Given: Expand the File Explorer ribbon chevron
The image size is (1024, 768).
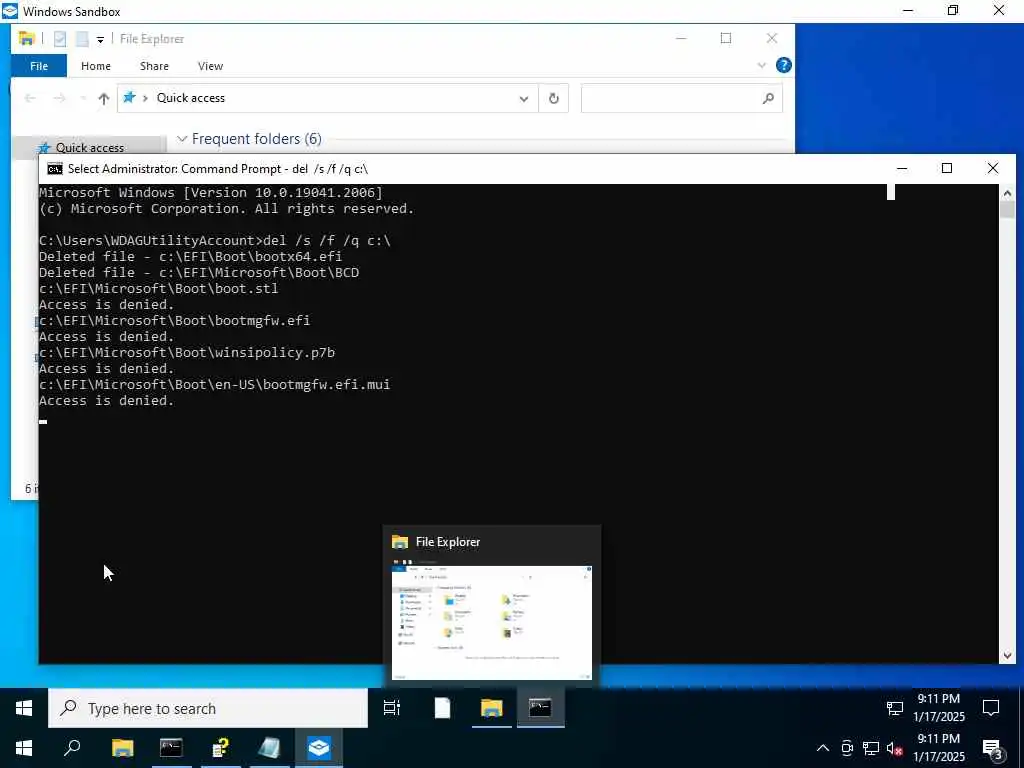Looking at the screenshot, I should (761, 65).
